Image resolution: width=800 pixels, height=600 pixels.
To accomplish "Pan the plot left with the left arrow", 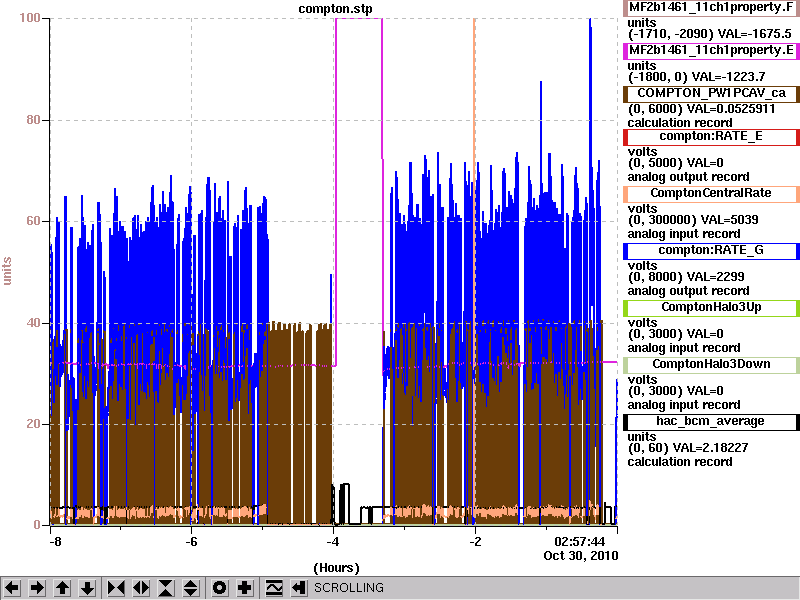I will tap(12, 588).
